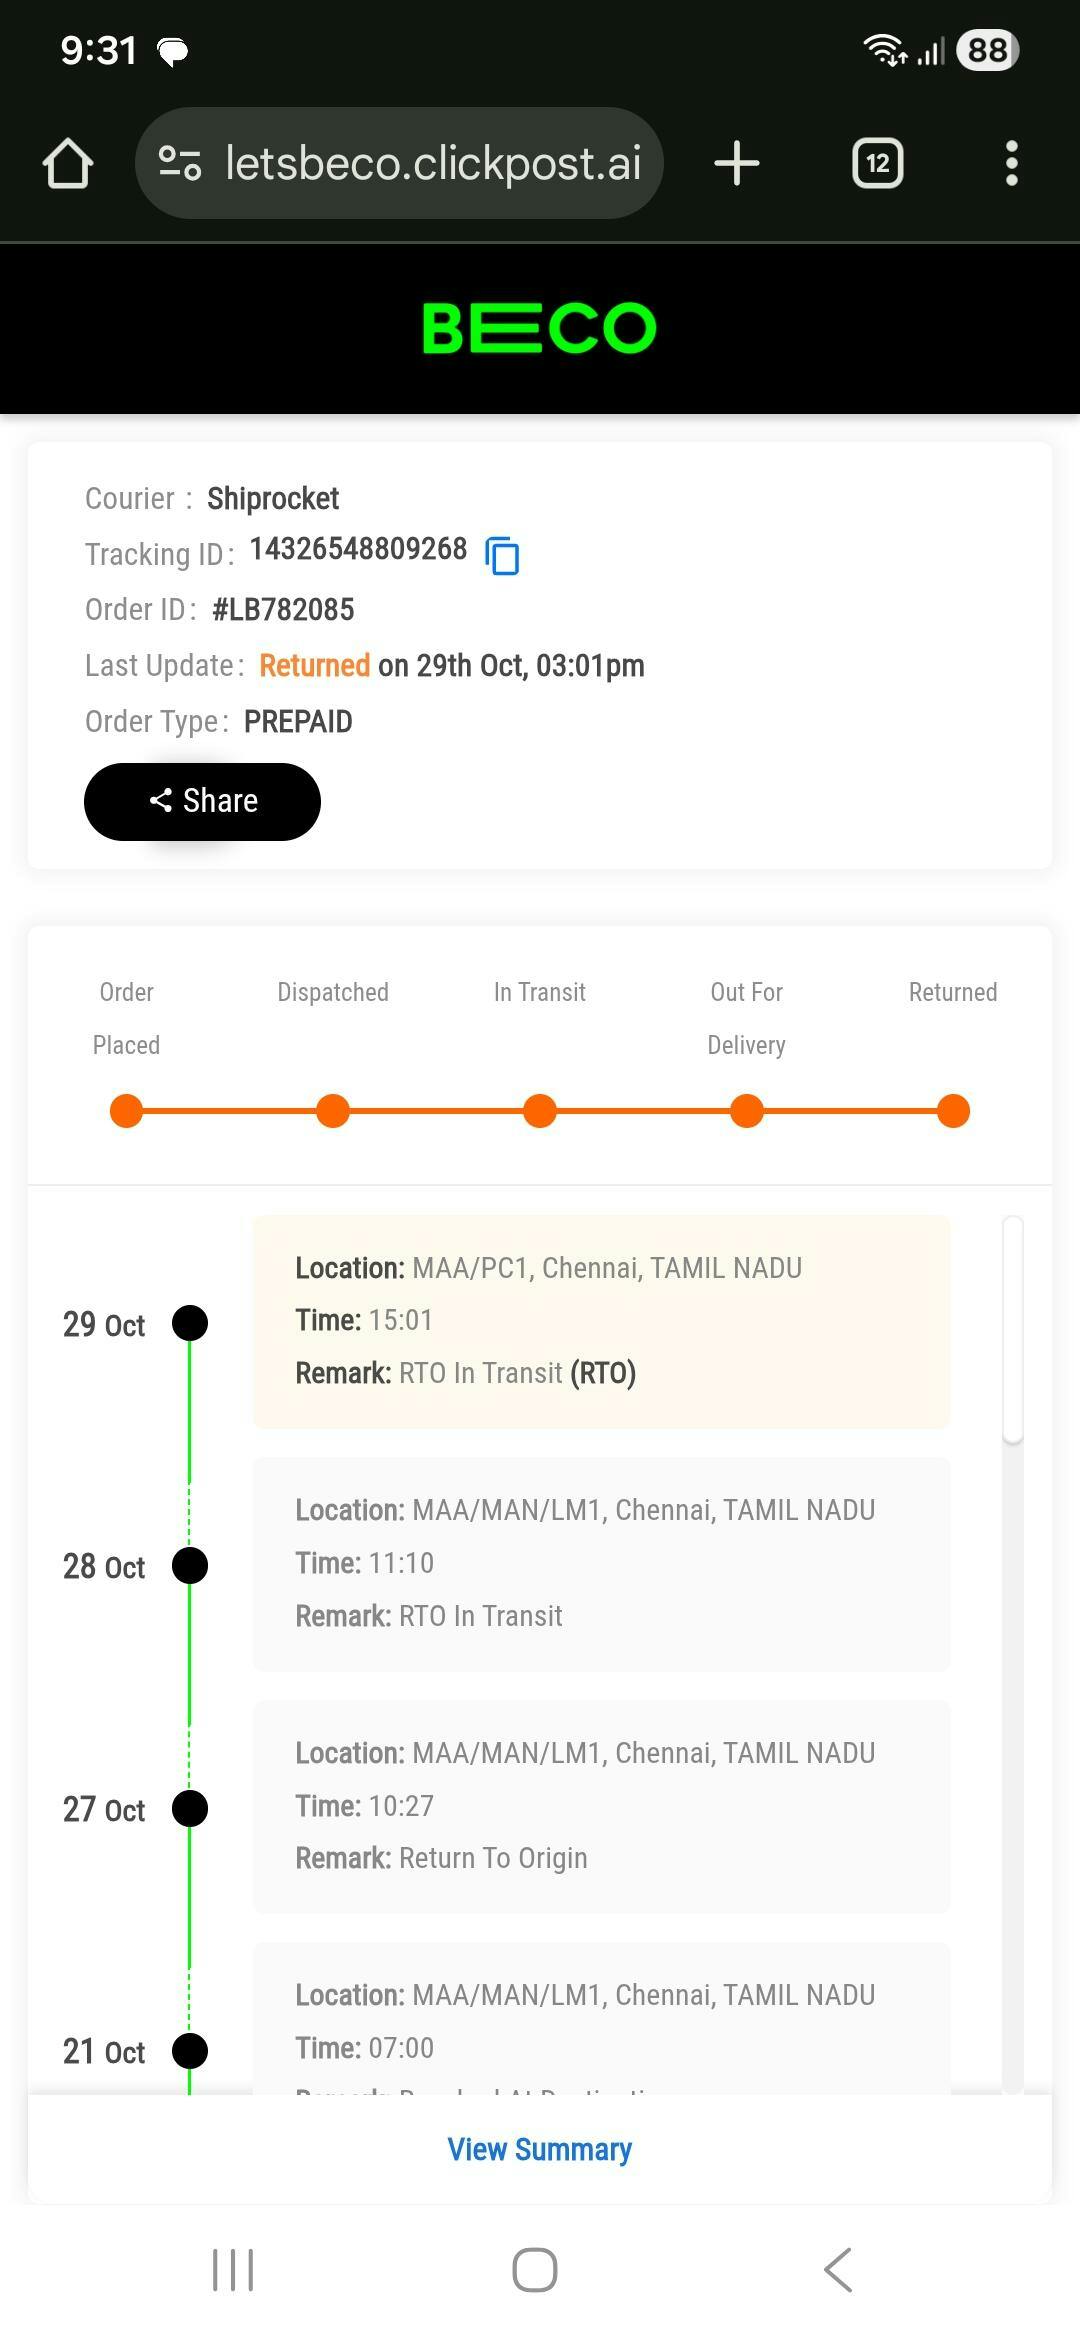
Task: Tap the letsbeco.clickpost.ai address bar
Action: click(432, 163)
